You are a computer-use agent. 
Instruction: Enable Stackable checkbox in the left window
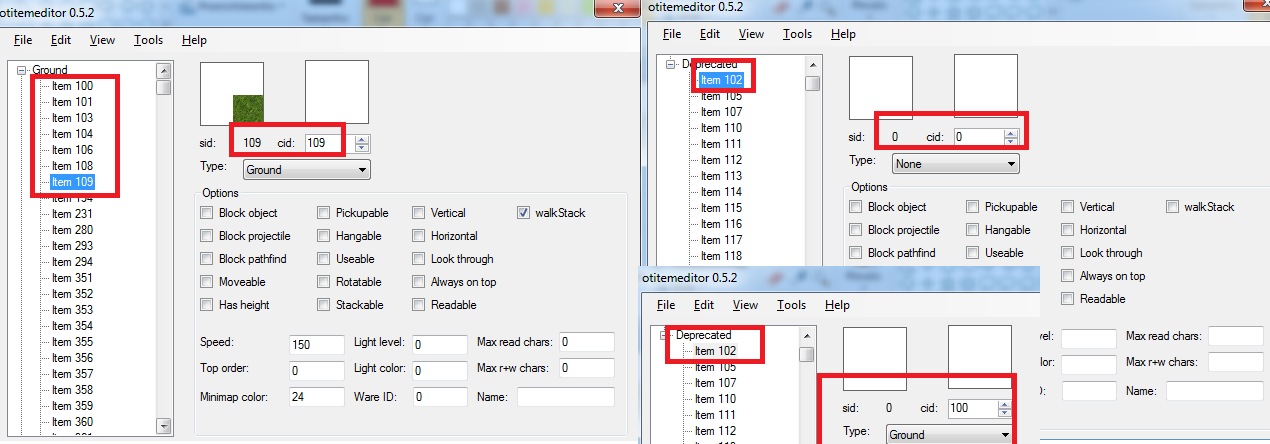325,305
